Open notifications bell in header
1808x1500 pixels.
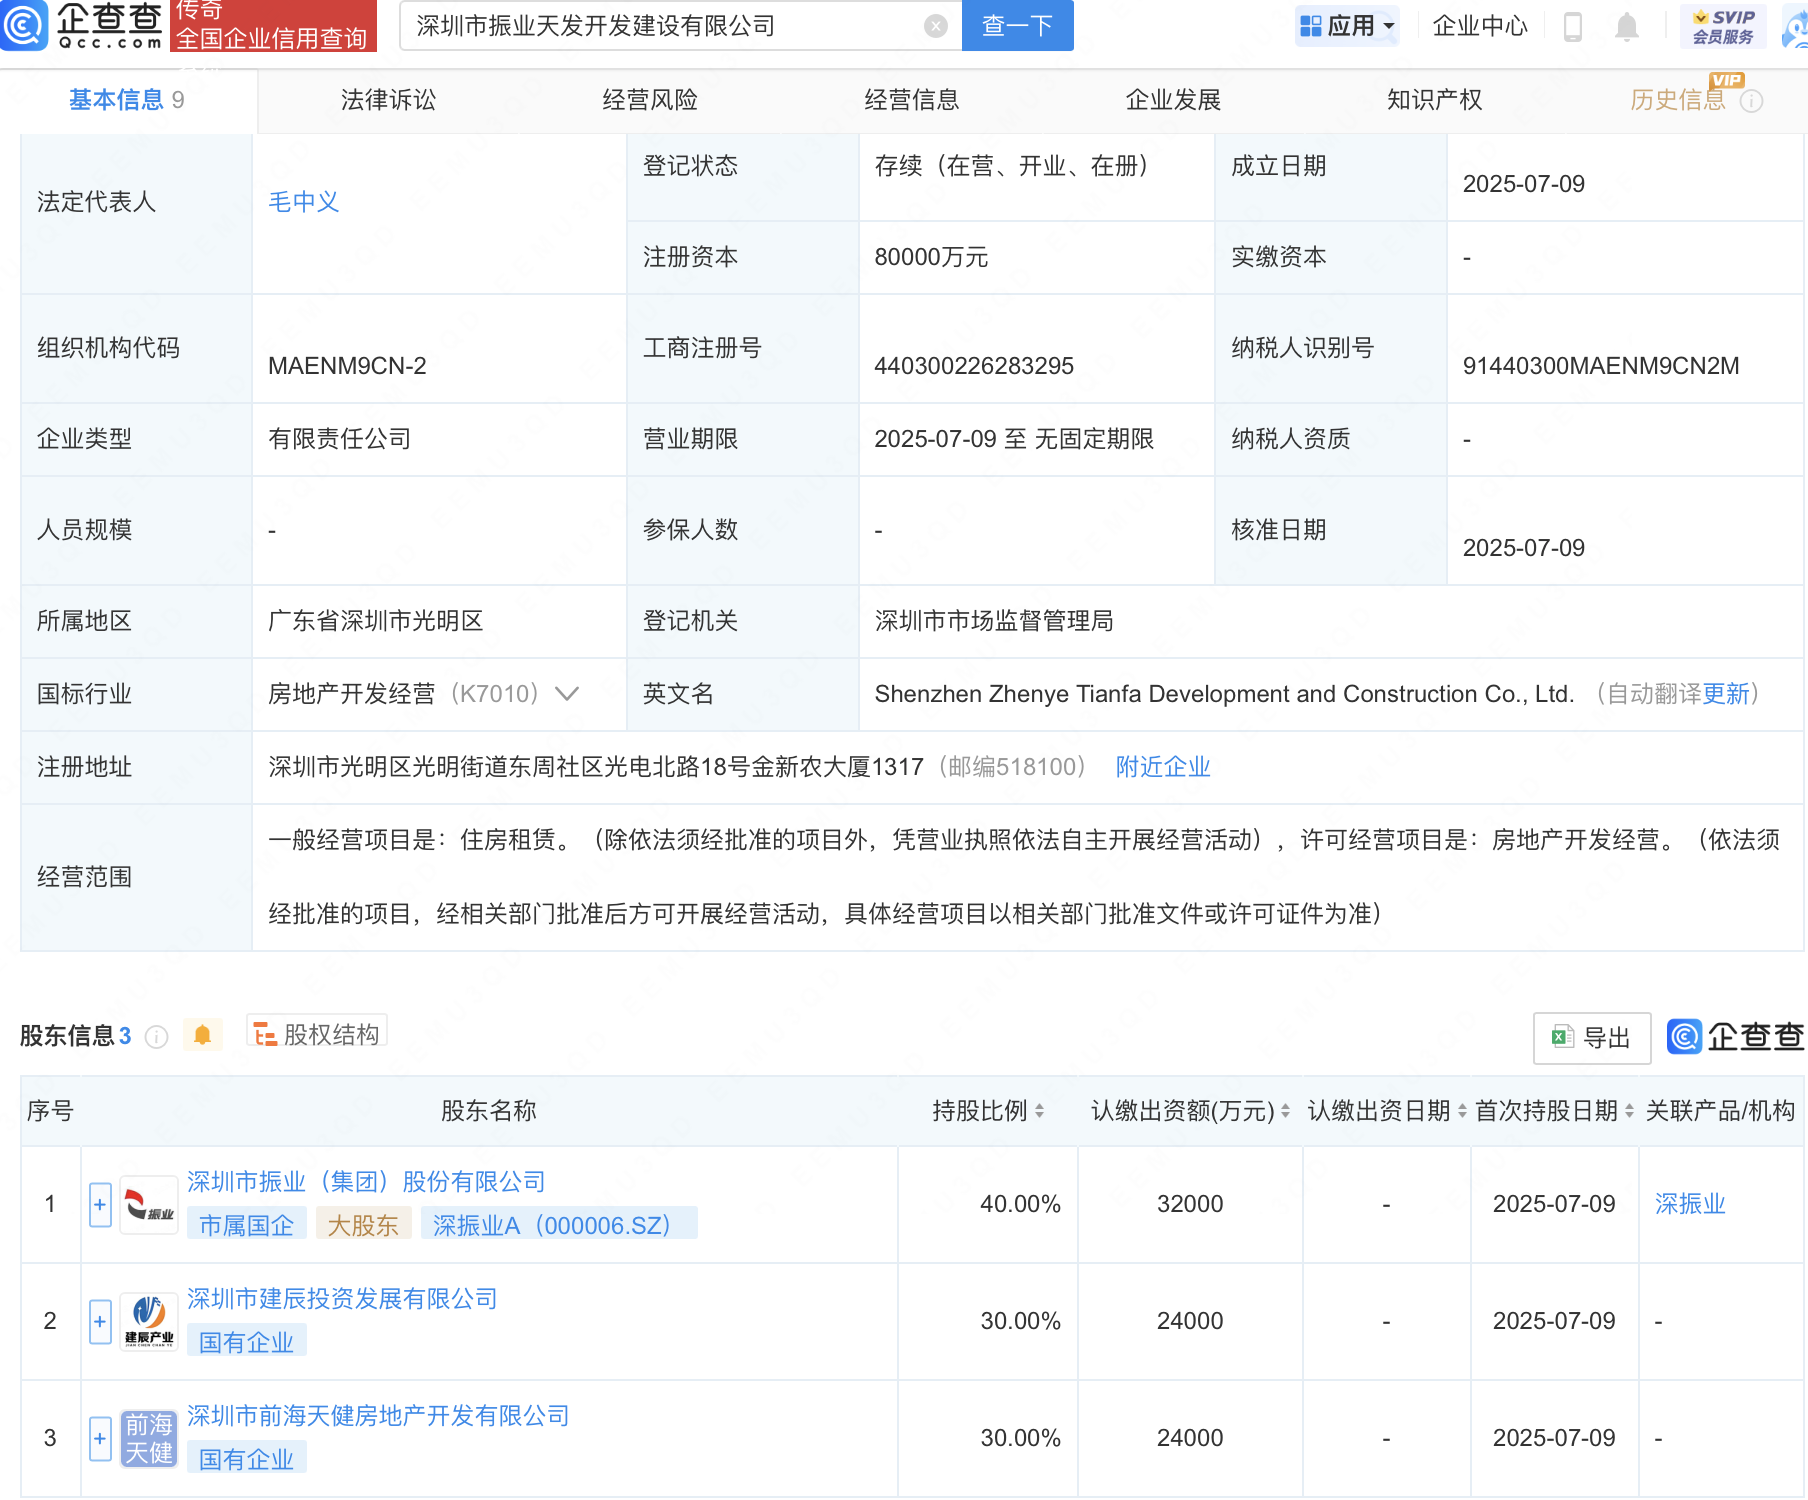1627,27
